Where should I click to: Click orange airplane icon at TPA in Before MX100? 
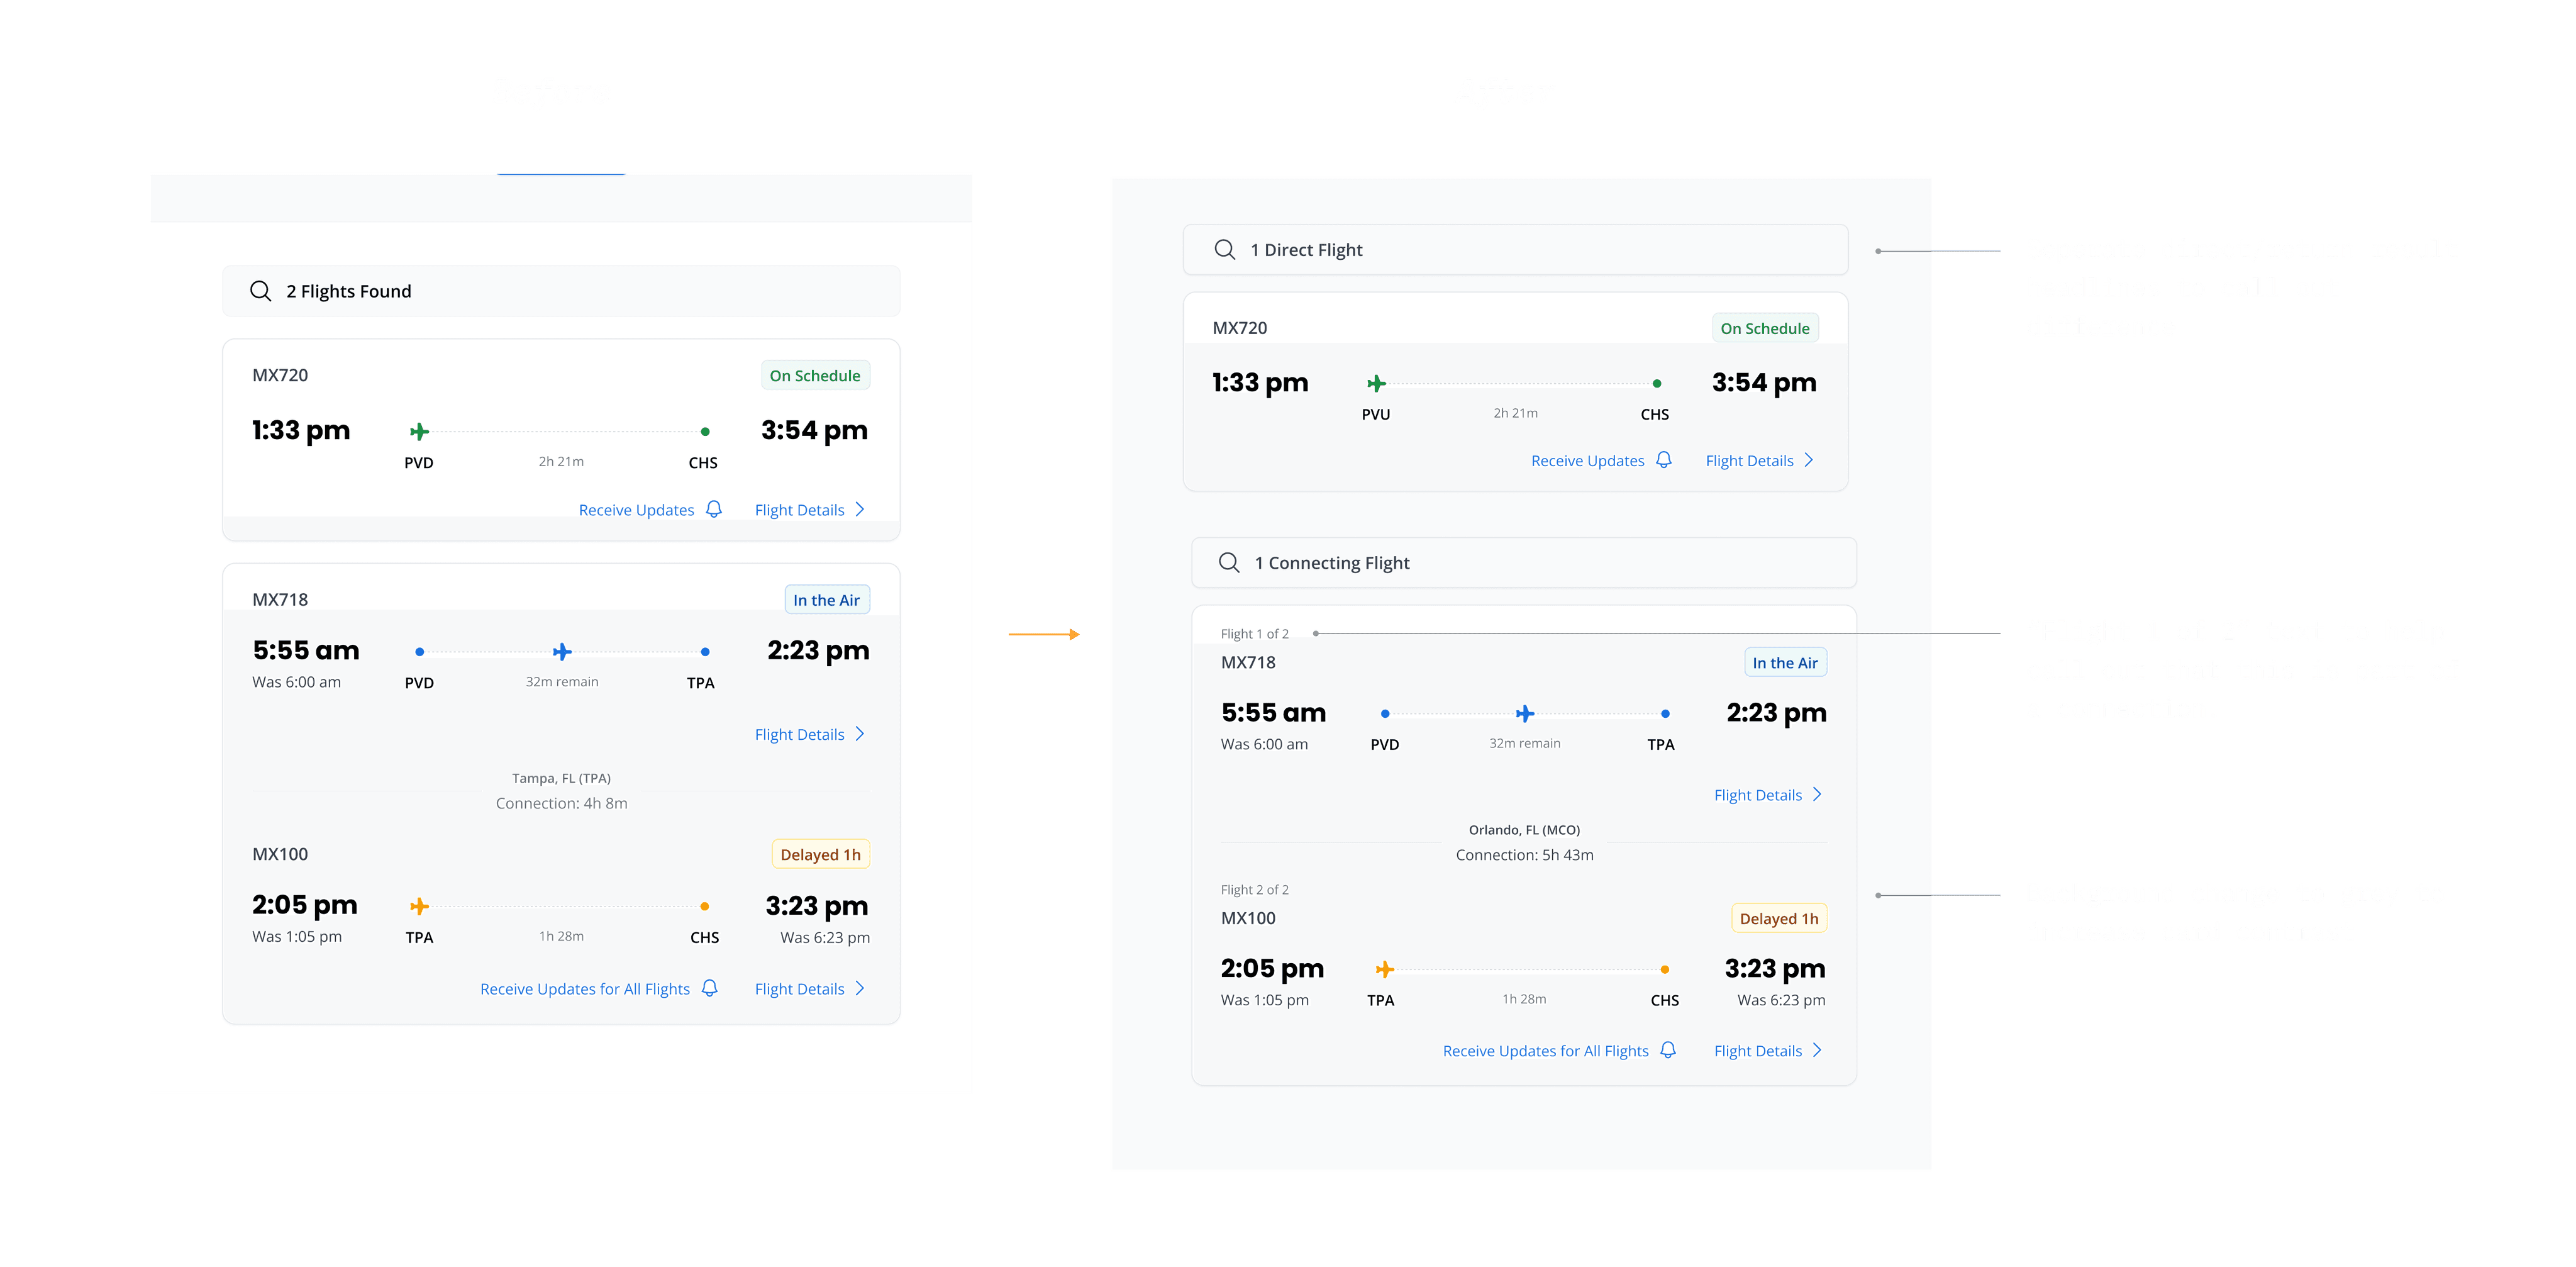[419, 906]
